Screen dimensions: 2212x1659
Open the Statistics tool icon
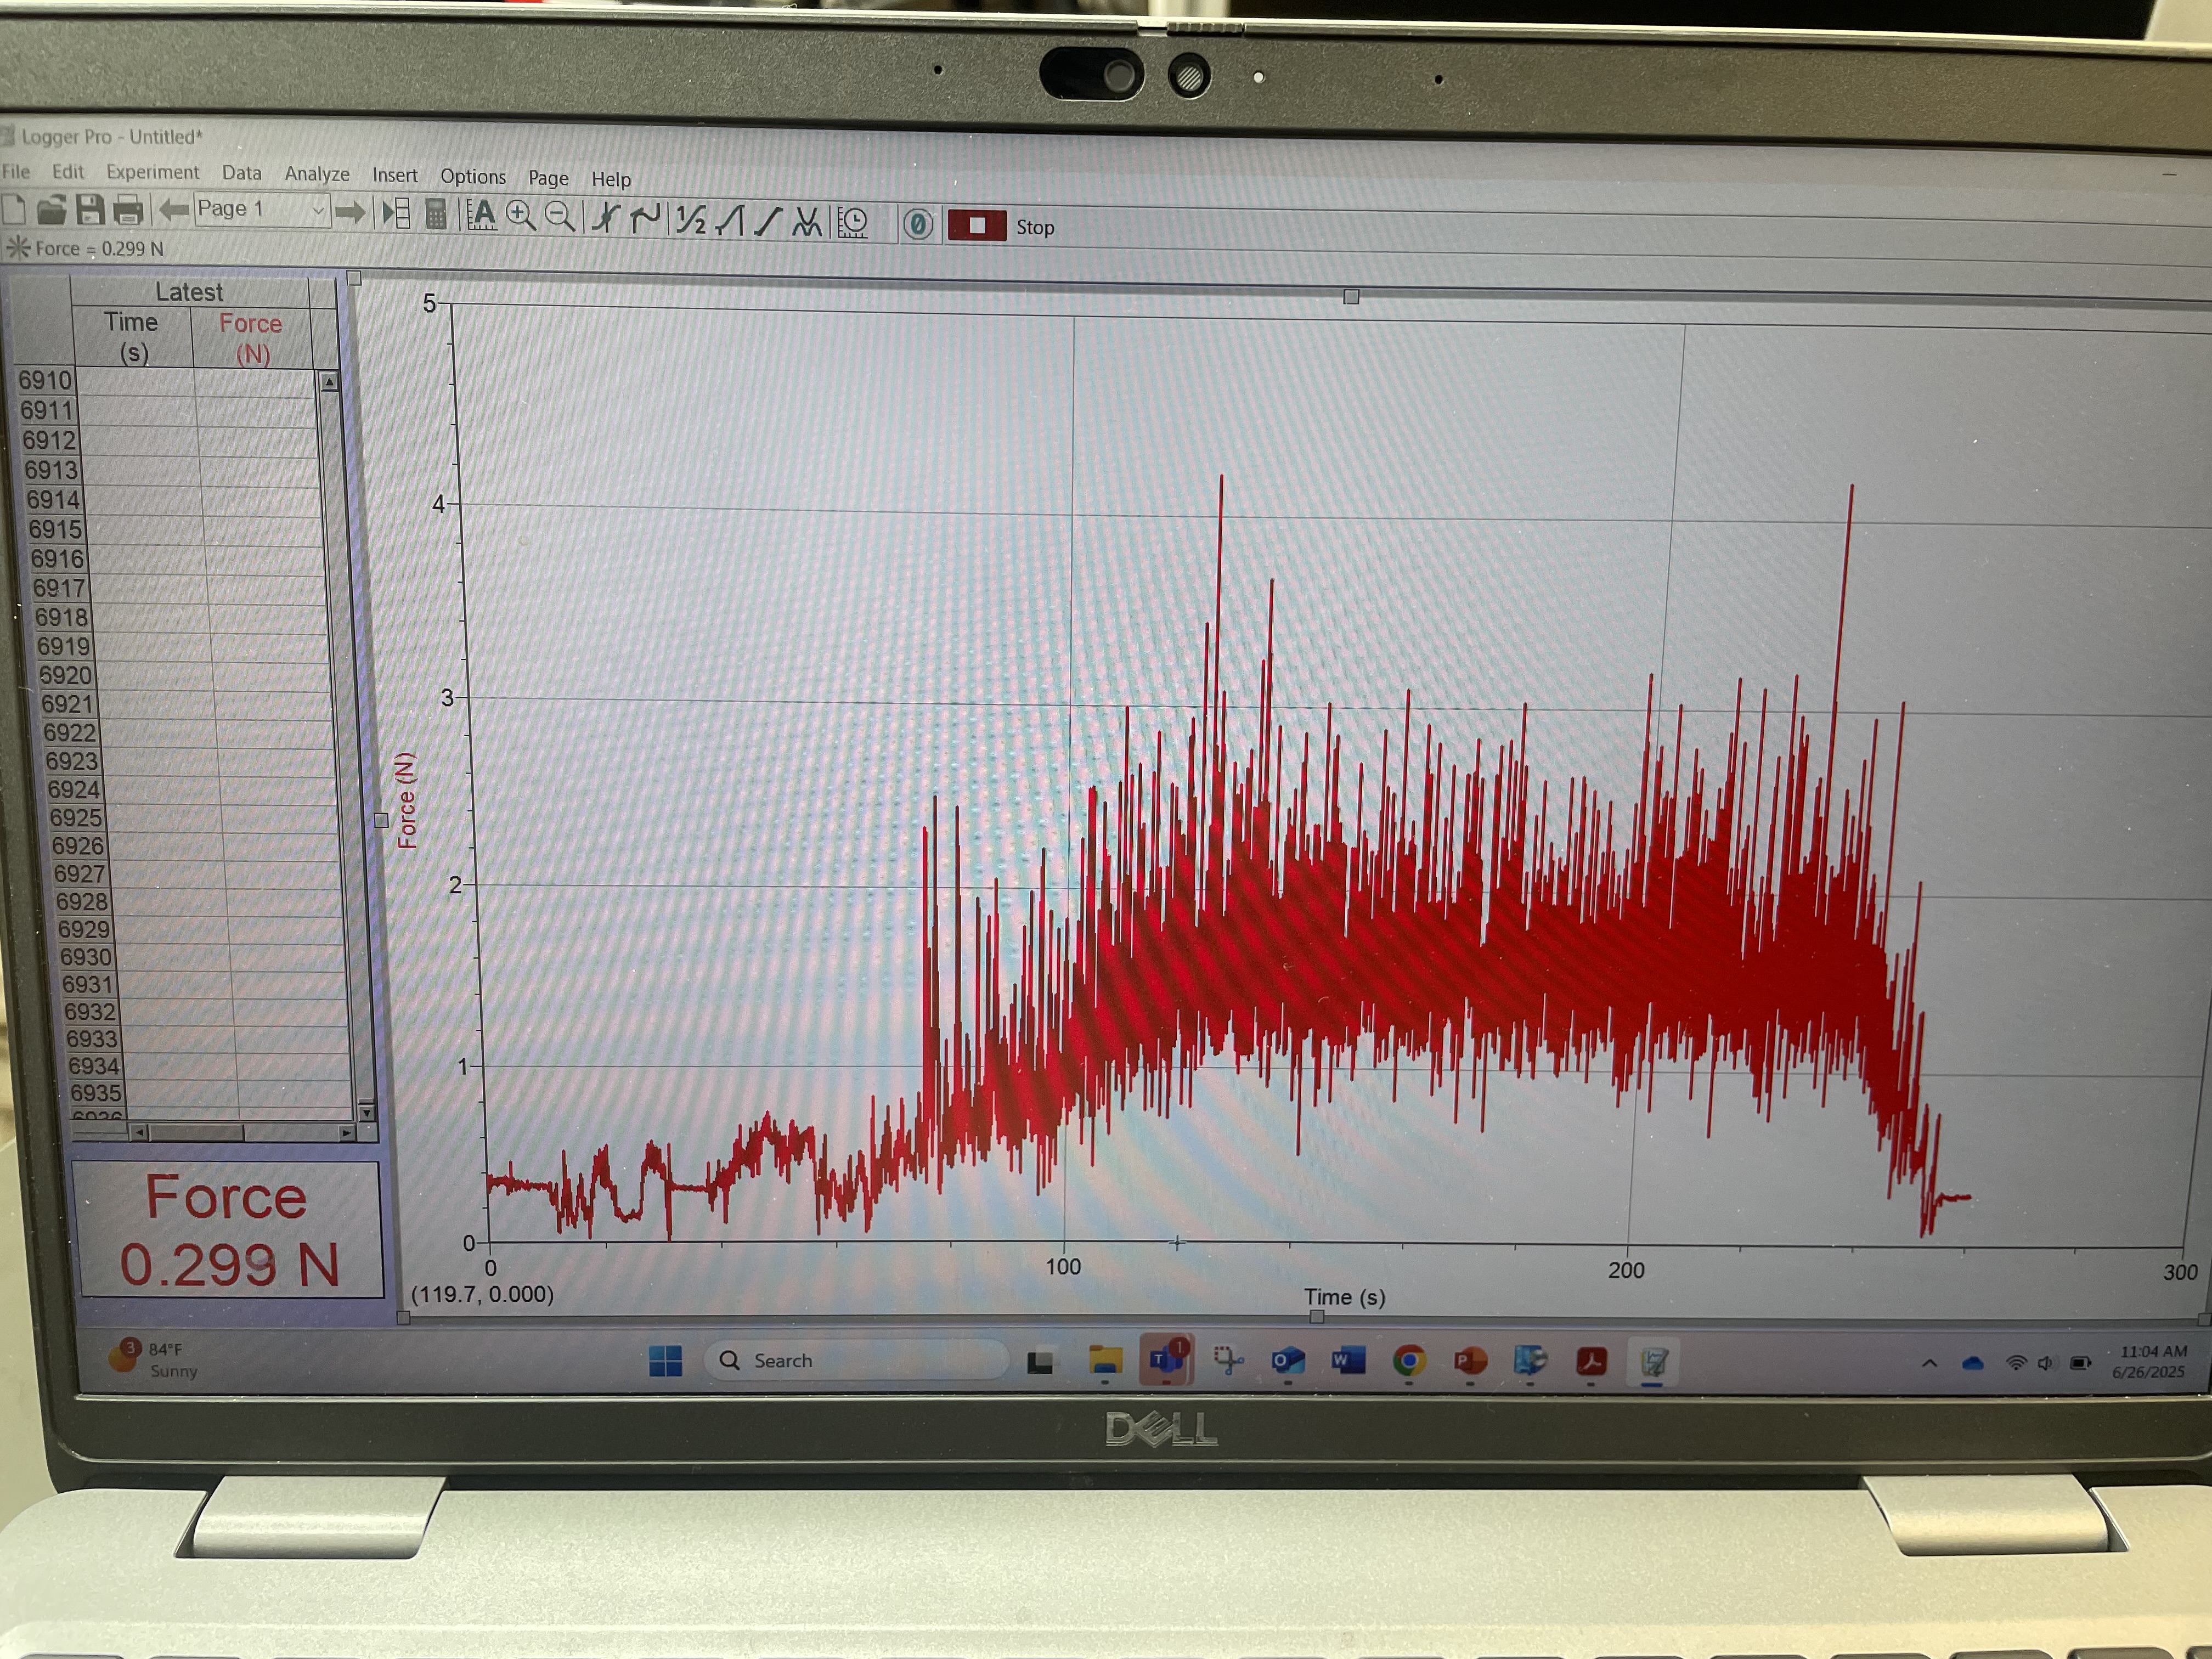pos(691,219)
